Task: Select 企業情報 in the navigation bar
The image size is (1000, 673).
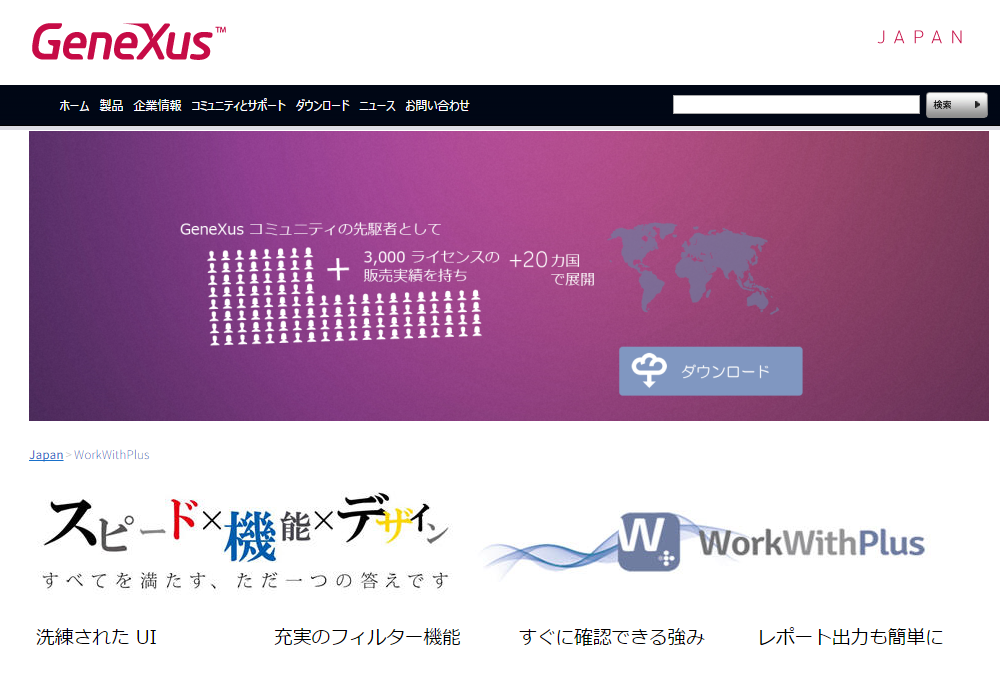Action: 157,106
